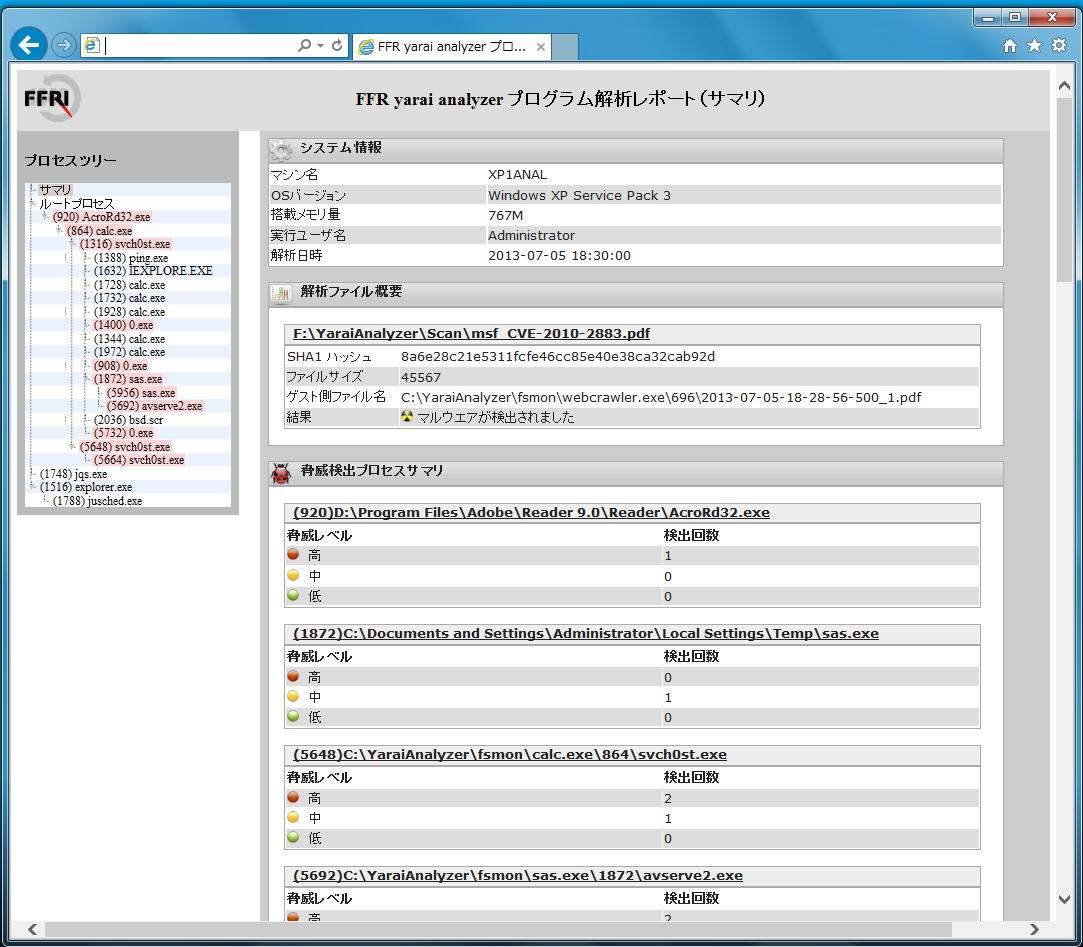Viewport: 1083px width, 947px height.
Task: Open Favorites star icon
Action: [x=1034, y=46]
